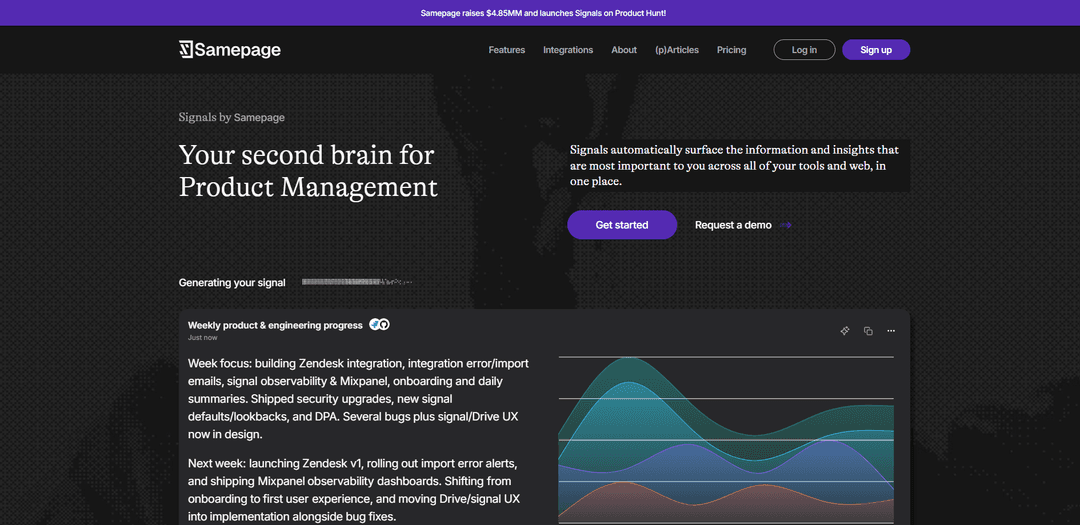The width and height of the screenshot is (1080, 525).
Task: Click the 'Next week' summary paragraph
Action: click(x=353, y=489)
